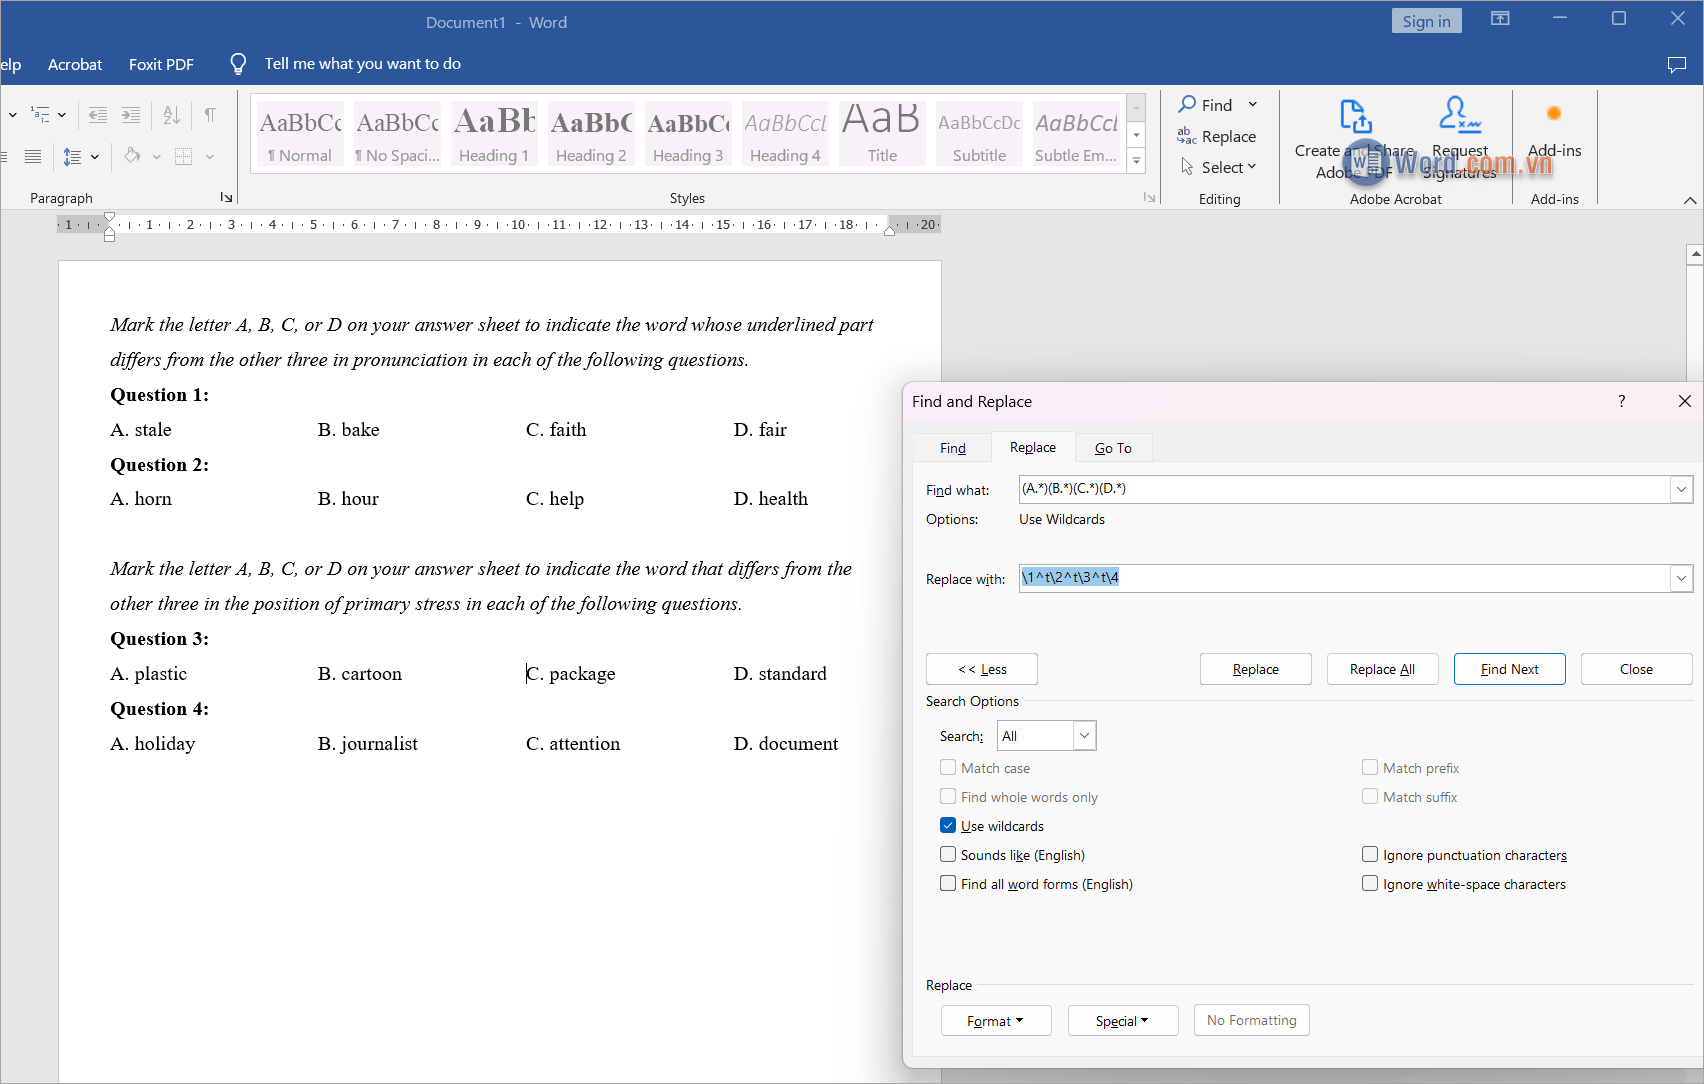The image size is (1704, 1084).
Task: Click the Borders icon
Action: click(x=184, y=156)
